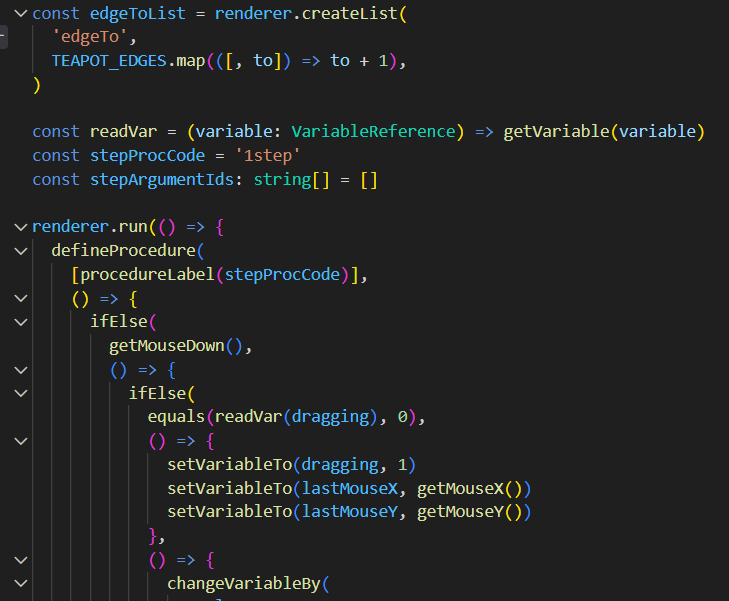Click setVariableTo(dragging, 1) line
The image size is (729, 601).
click(x=292, y=465)
